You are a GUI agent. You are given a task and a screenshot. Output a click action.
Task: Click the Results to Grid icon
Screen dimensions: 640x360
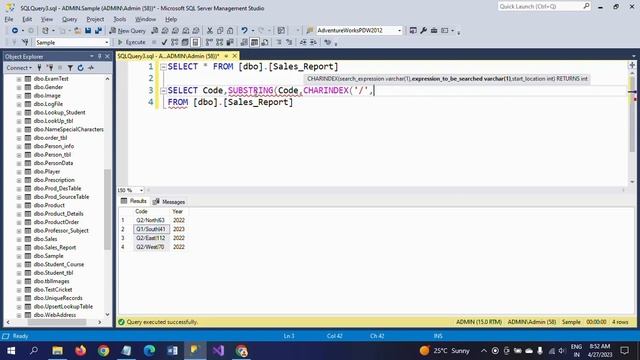pos(254,42)
